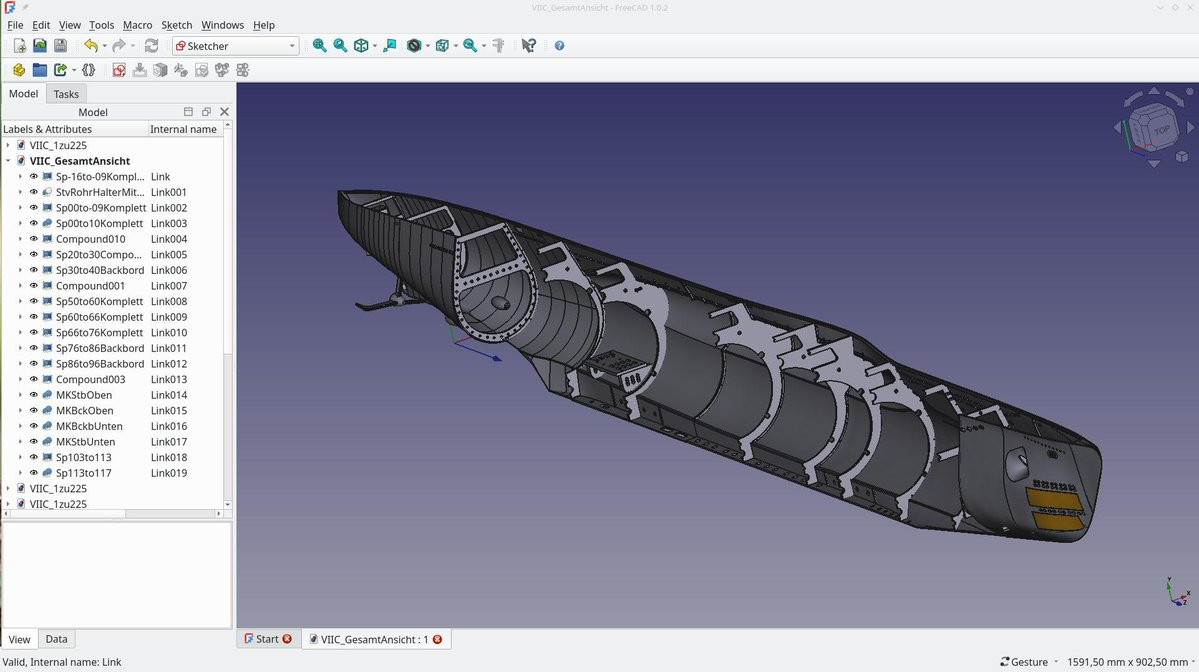Click the Refresh recompute icon

coord(151,46)
